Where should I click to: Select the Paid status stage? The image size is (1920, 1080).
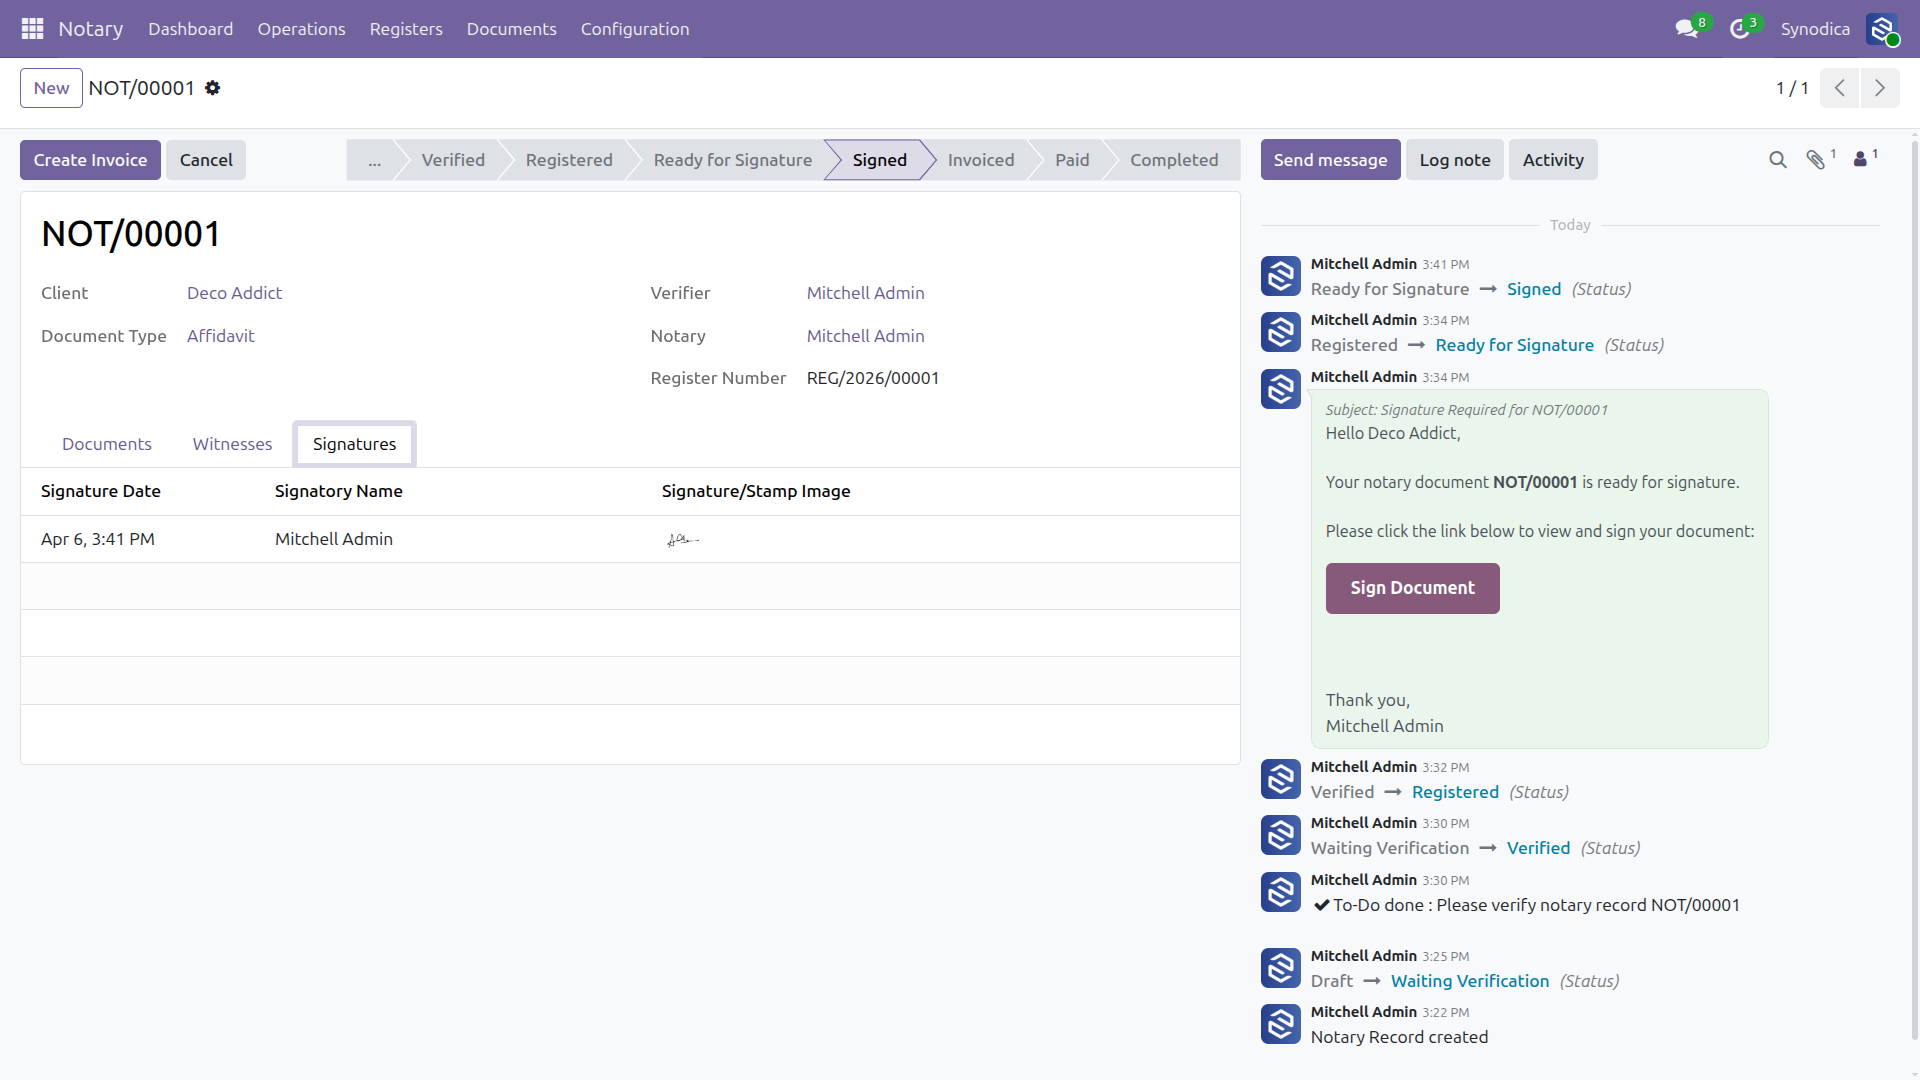1072,160
